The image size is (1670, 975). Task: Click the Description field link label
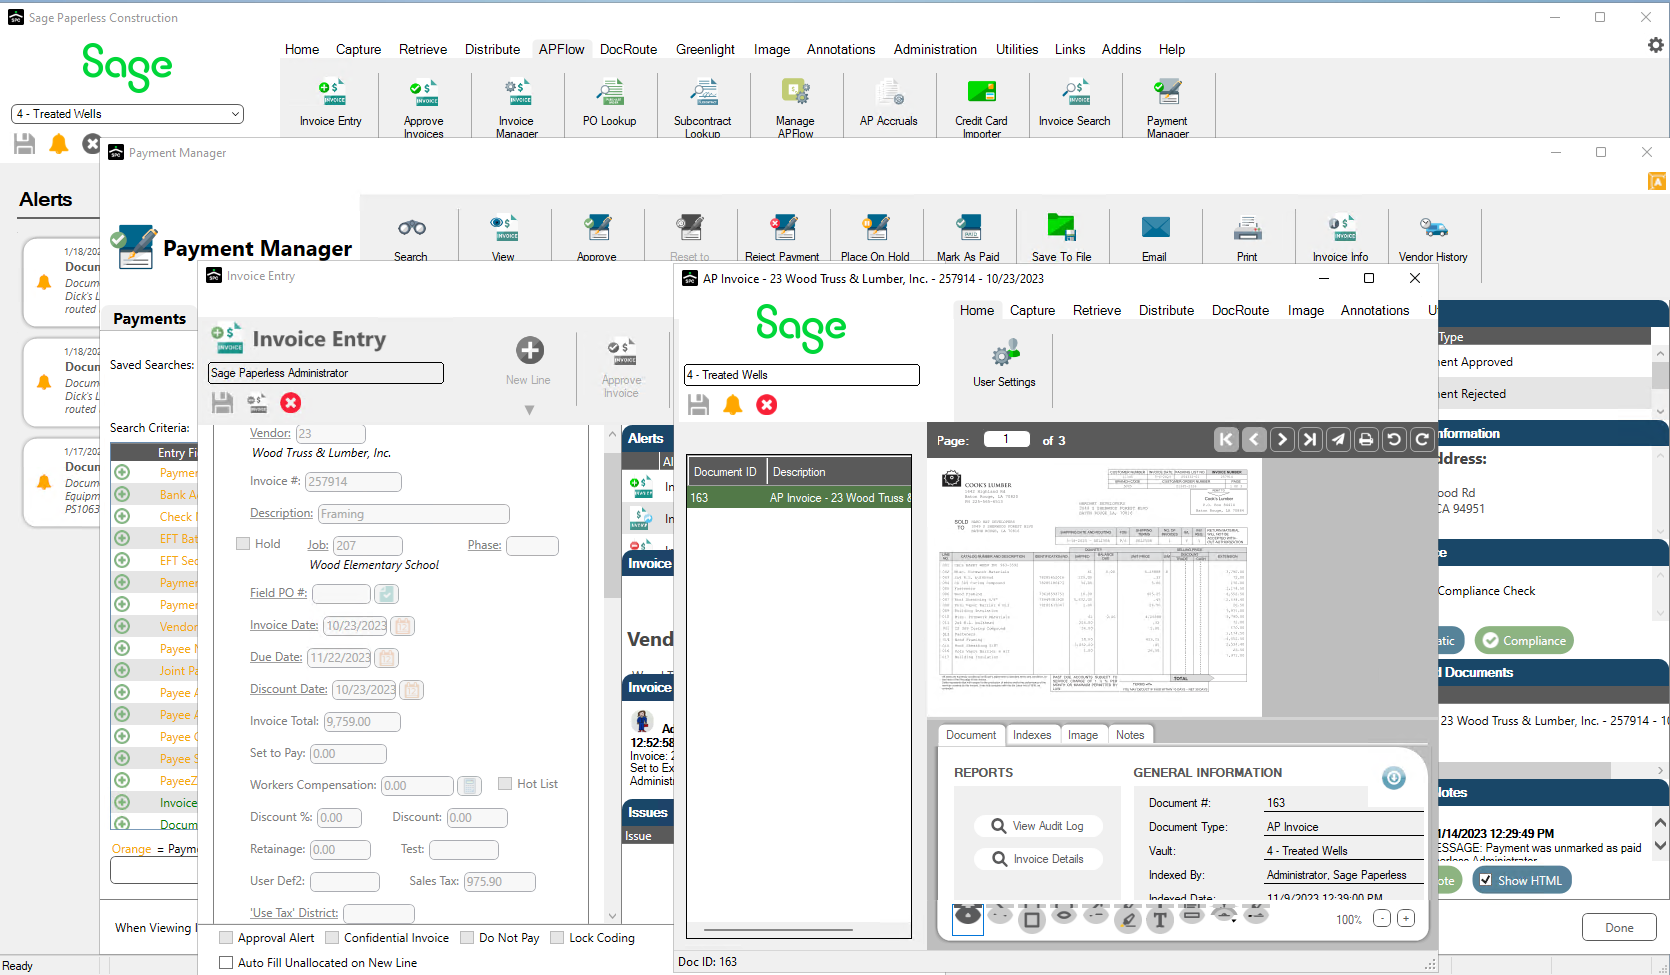click(x=281, y=513)
